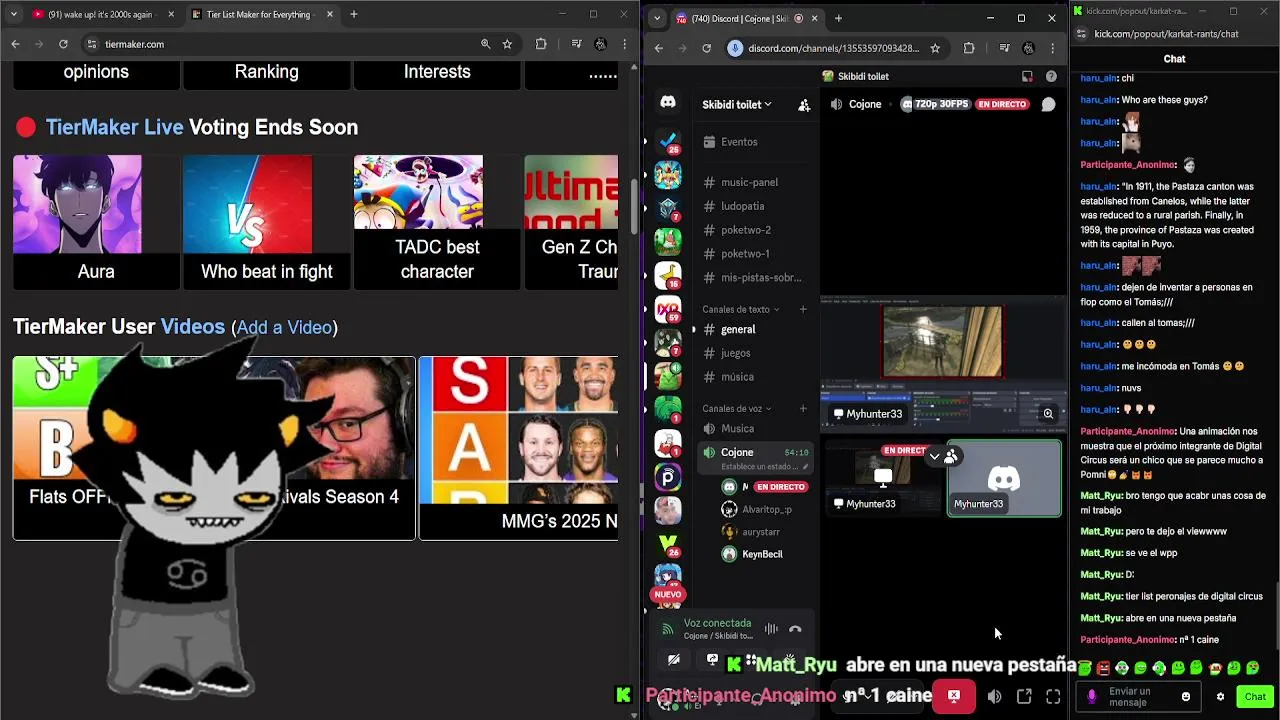Add channel to Canales de texto
The width and height of the screenshot is (1280, 720).
[802, 309]
